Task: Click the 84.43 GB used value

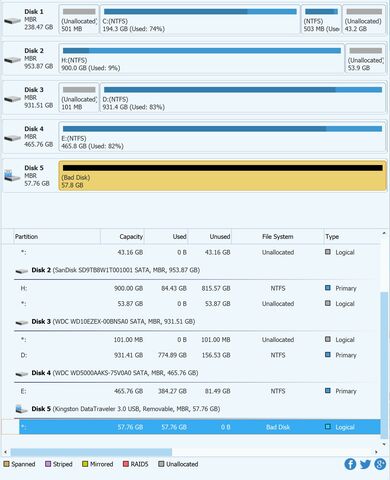Action: (x=174, y=288)
